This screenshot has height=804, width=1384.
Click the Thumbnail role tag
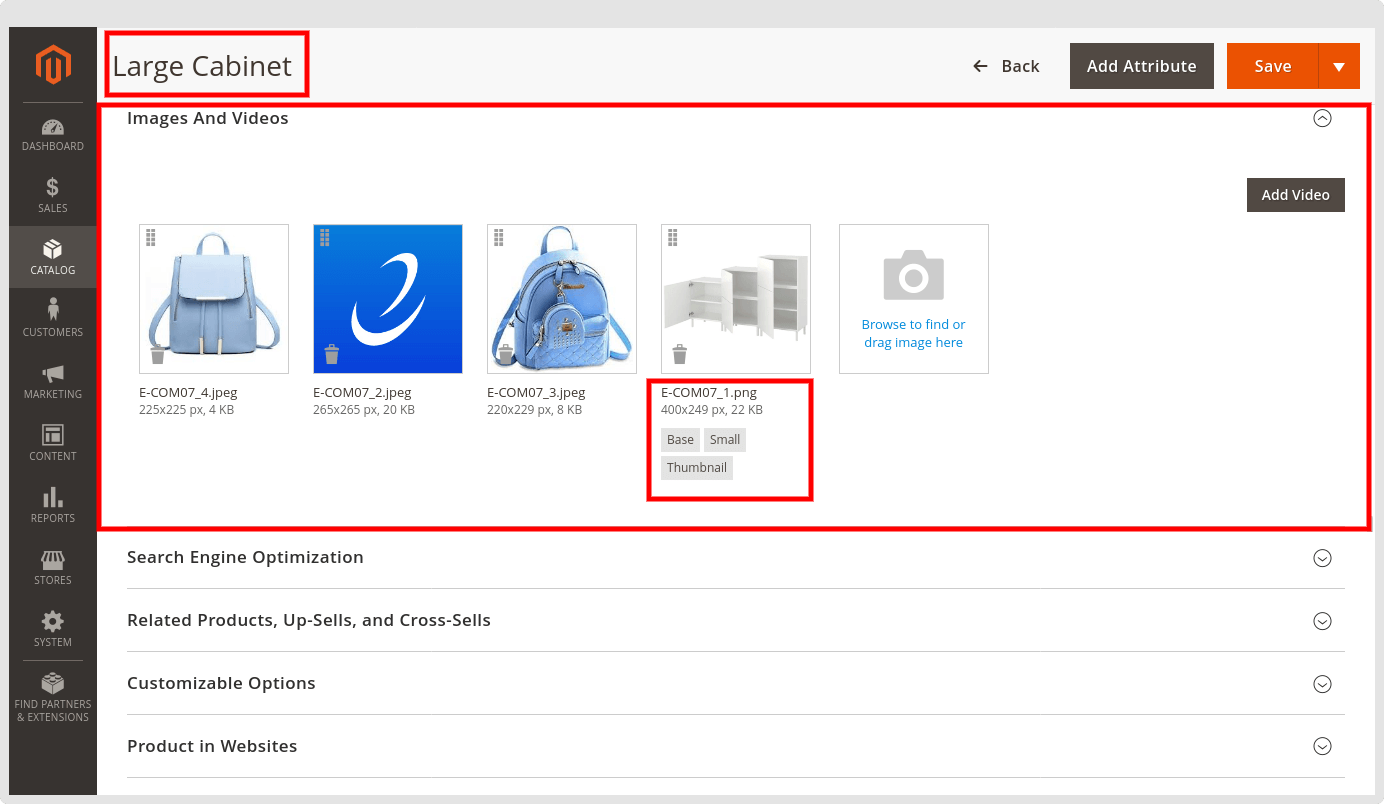coord(697,468)
